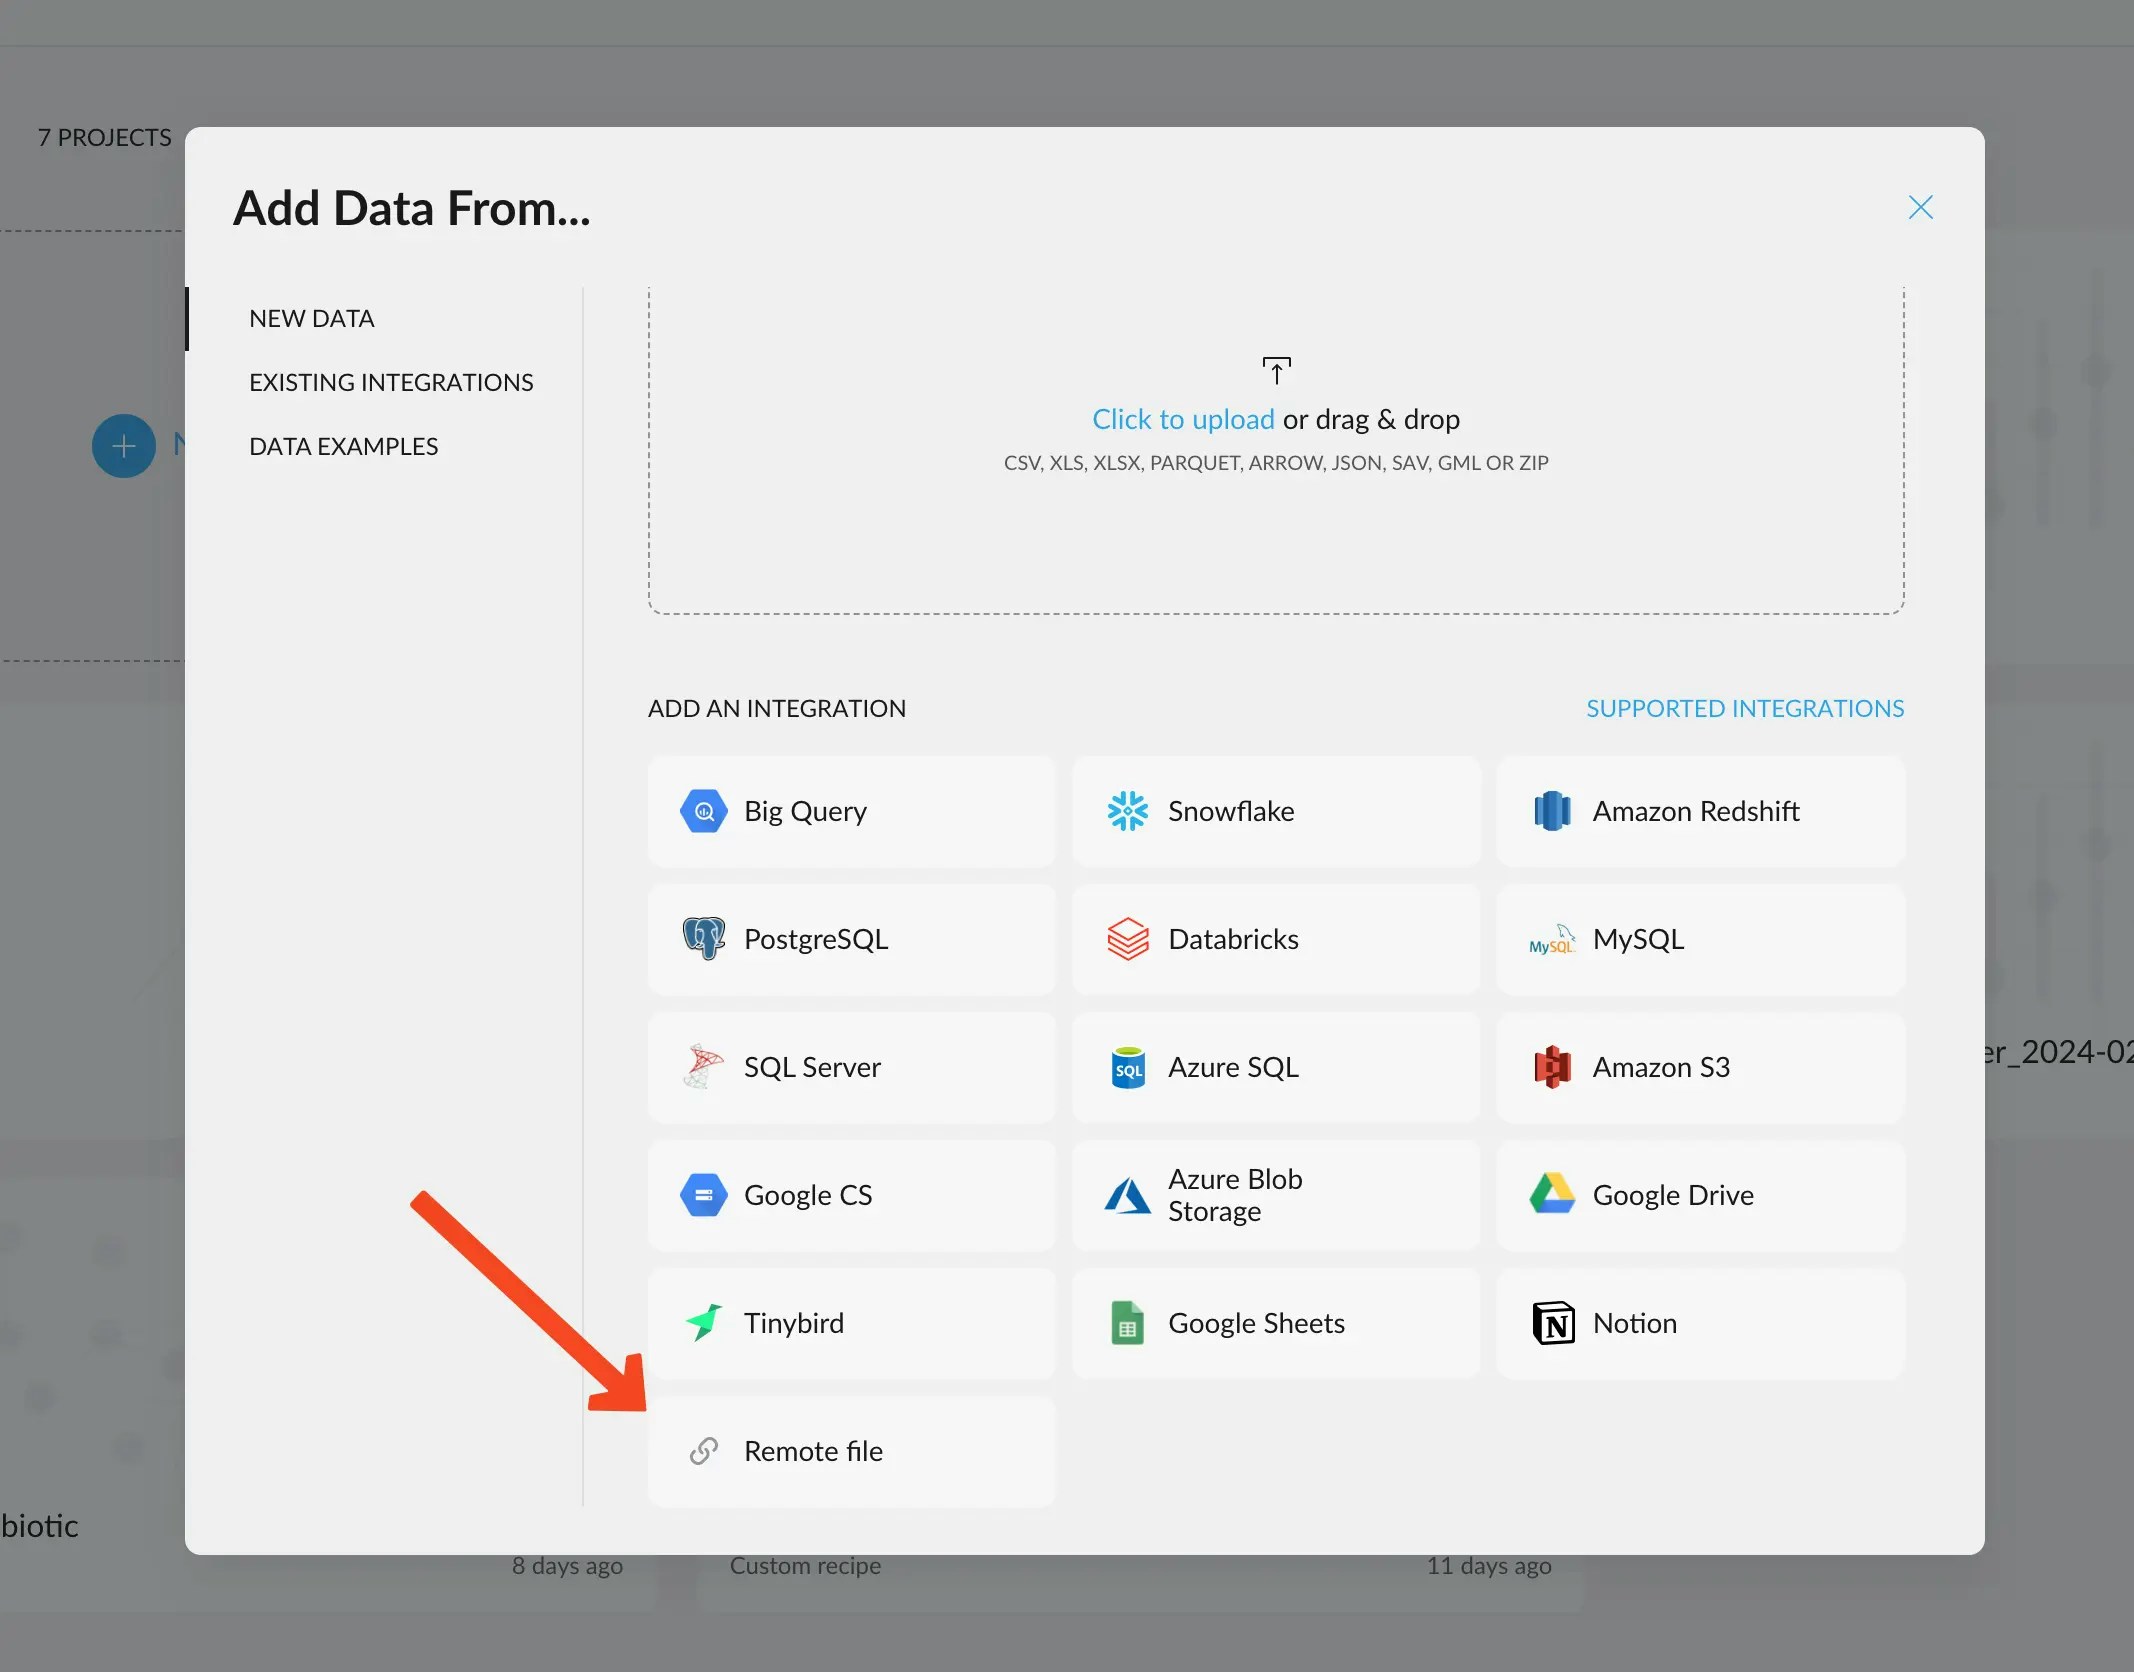
Task: Select the Google CS icon
Action: point(703,1195)
